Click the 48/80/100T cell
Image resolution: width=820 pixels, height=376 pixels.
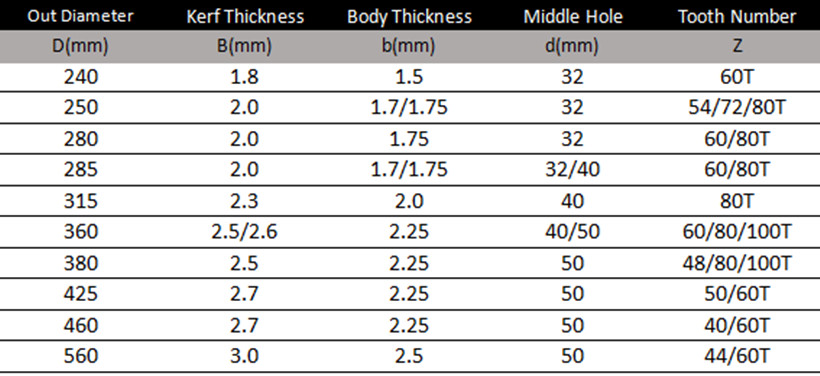click(x=737, y=263)
